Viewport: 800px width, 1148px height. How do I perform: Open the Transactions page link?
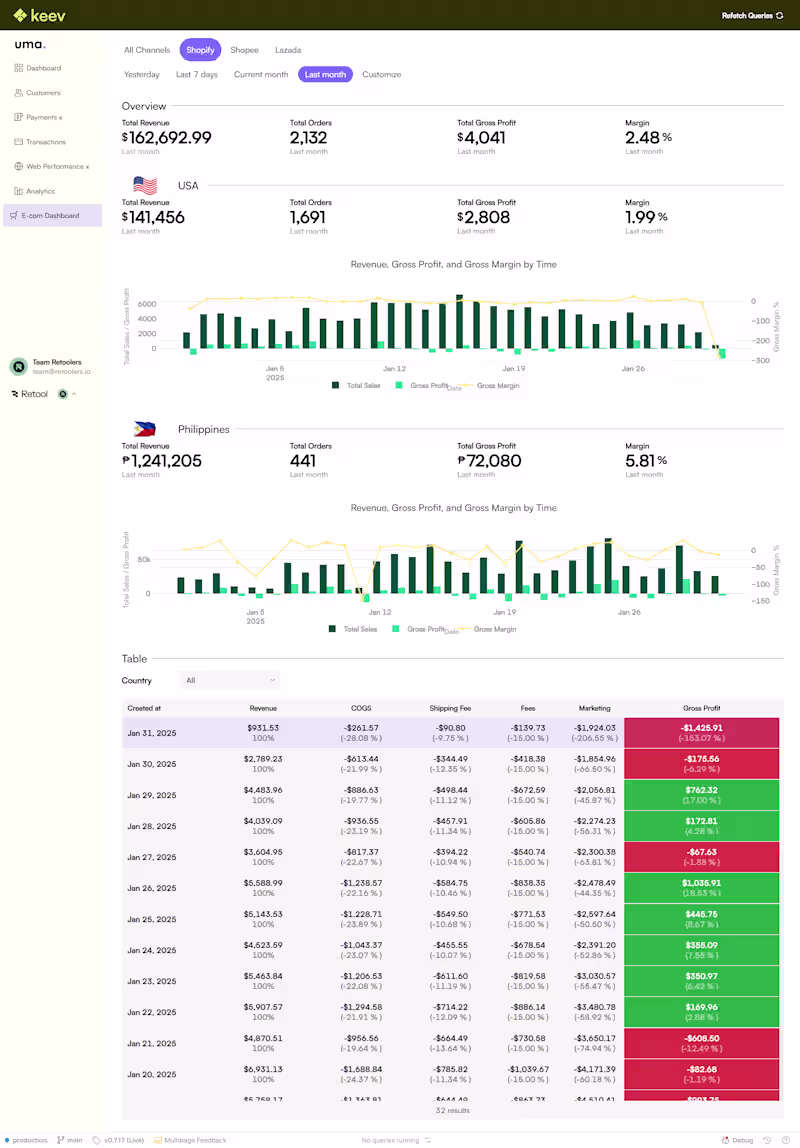pos(46,142)
